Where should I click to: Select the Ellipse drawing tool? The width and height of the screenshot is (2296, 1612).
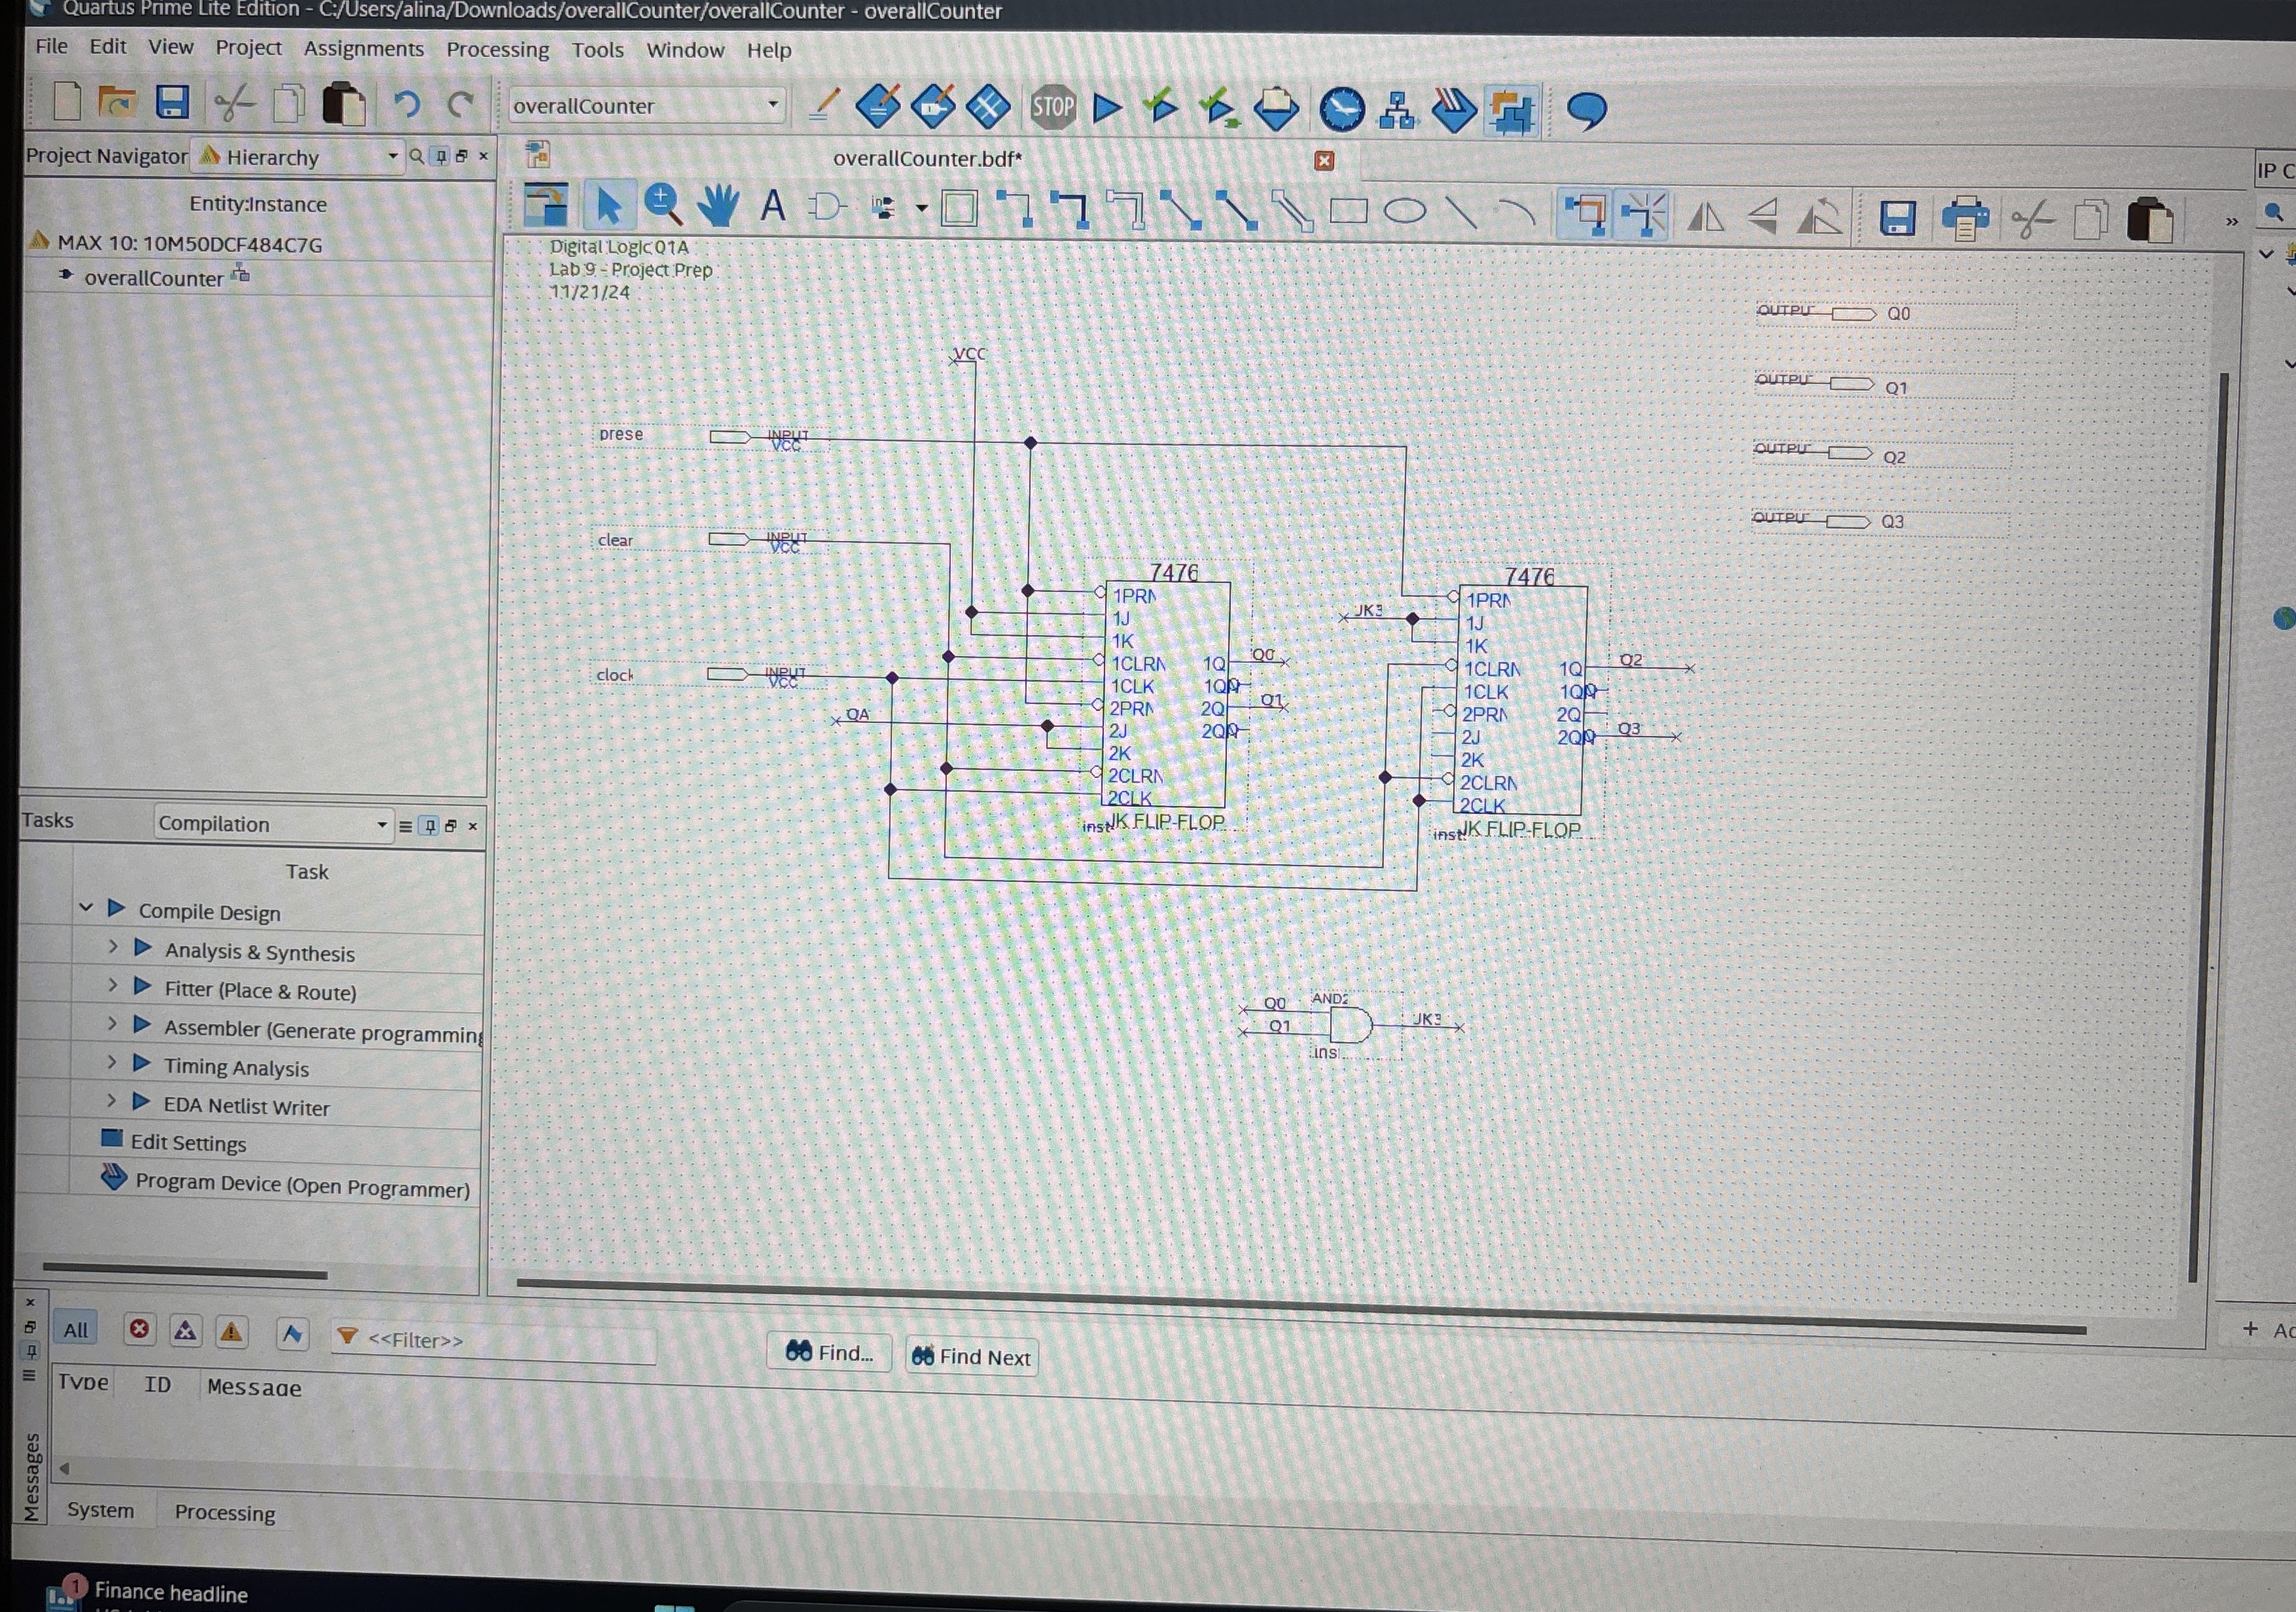tap(1405, 212)
